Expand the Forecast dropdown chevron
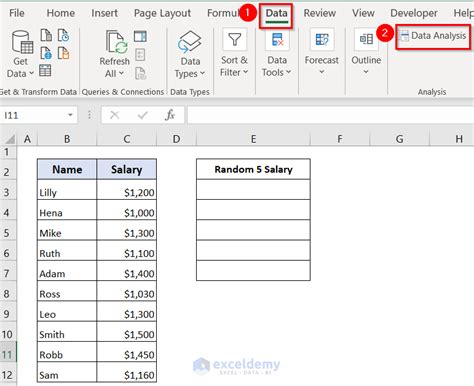The width and height of the screenshot is (474, 386). pyautogui.click(x=322, y=72)
